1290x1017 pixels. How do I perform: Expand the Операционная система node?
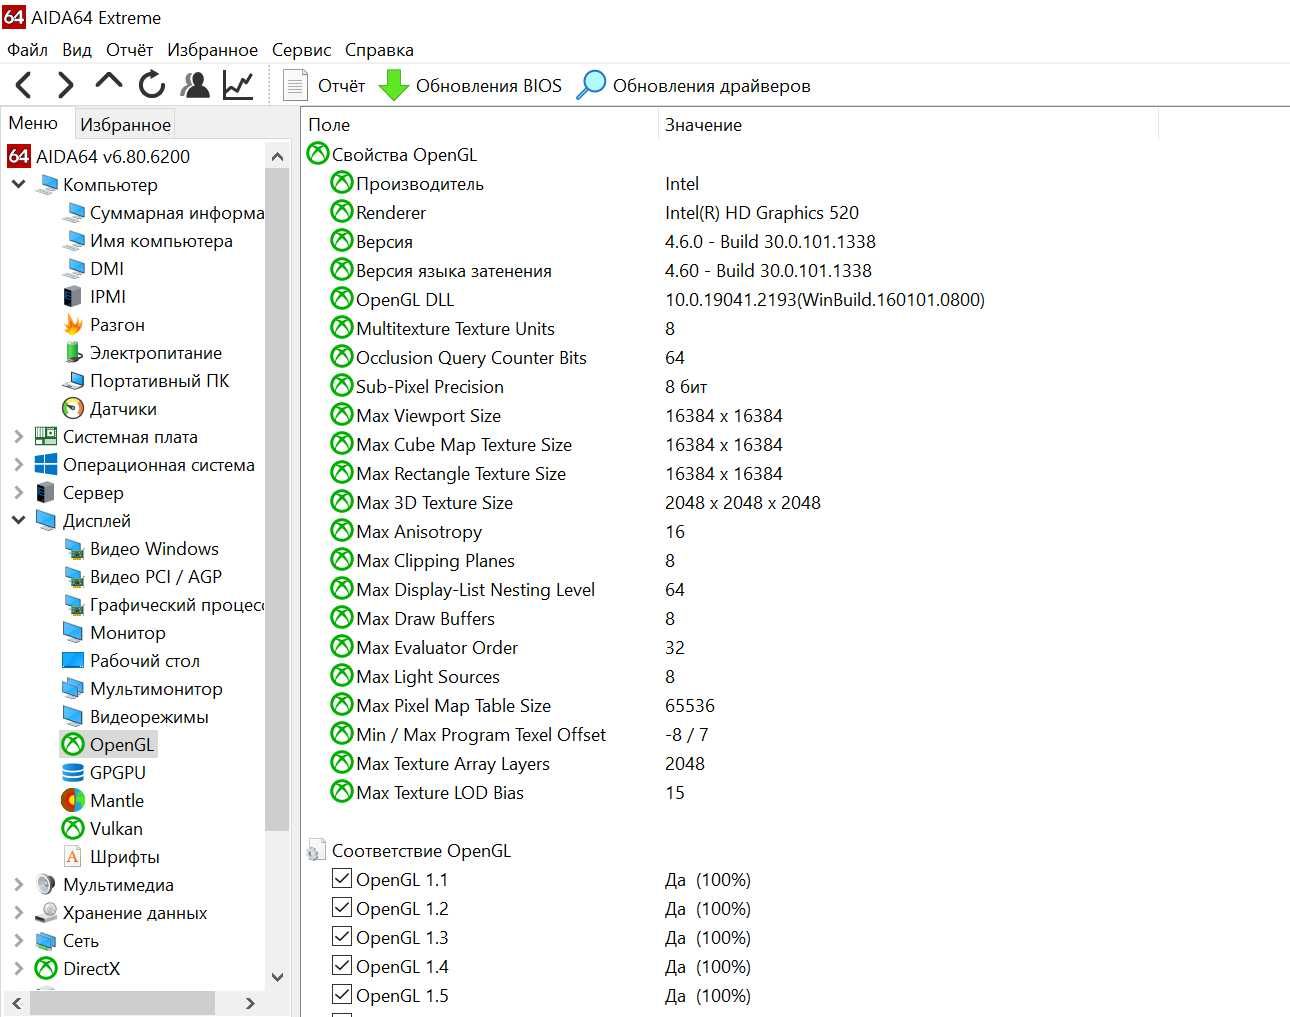[x=18, y=464]
